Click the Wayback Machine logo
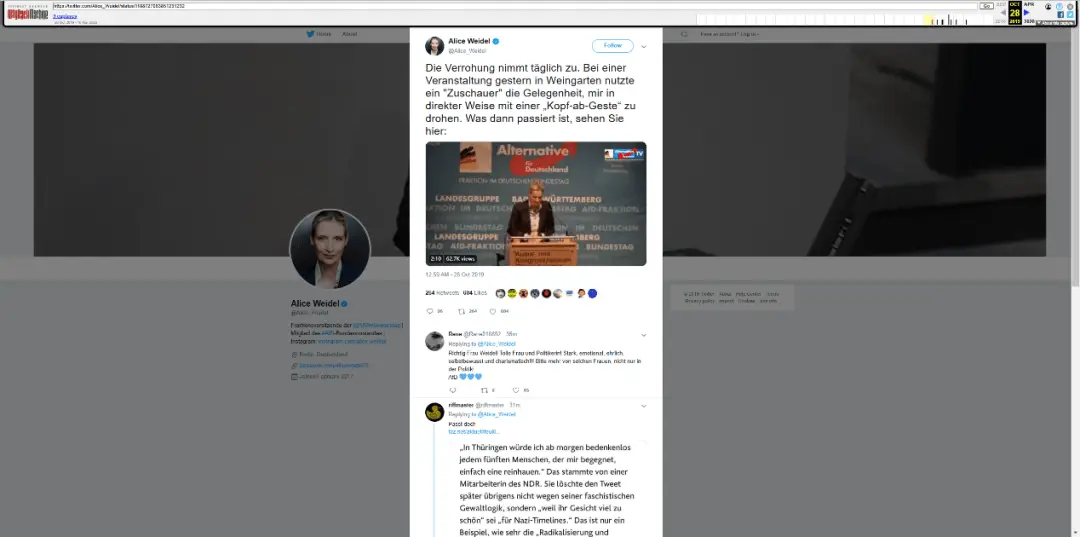This screenshot has height=537, width=1080. (x=28, y=13)
